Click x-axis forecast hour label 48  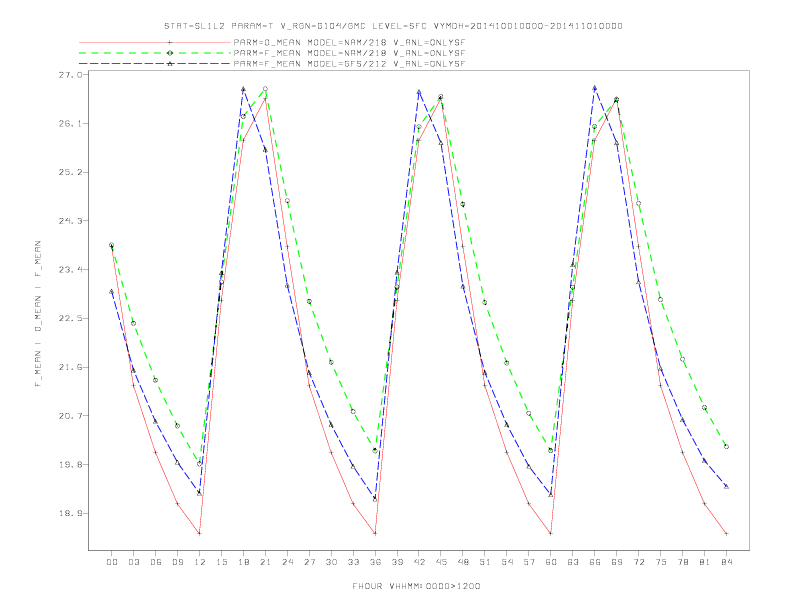pyautogui.click(x=463, y=562)
